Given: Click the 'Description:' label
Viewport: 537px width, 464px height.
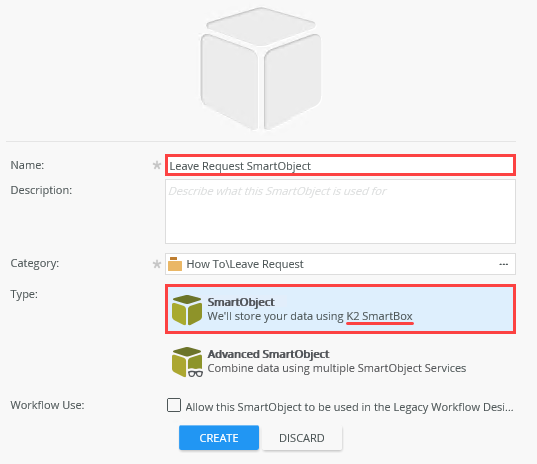Looking at the screenshot, I should pos(41,190).
